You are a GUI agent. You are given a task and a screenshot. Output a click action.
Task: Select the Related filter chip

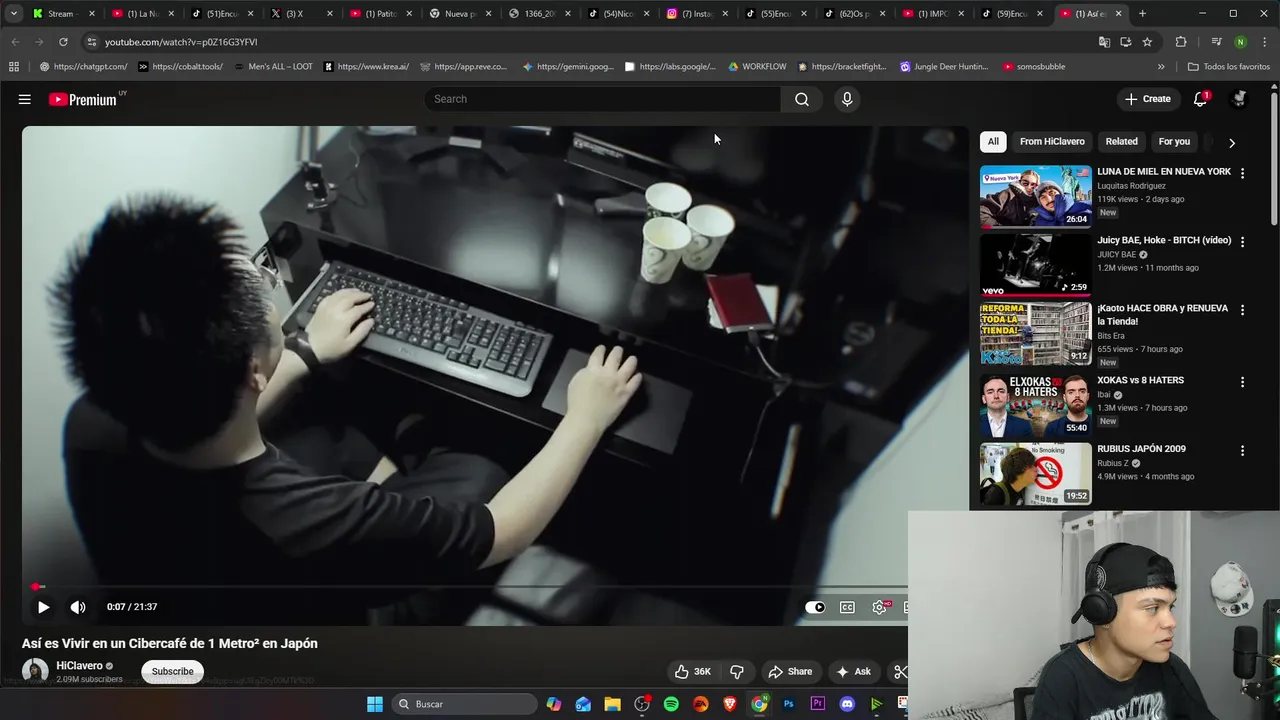coord(1121,142)
